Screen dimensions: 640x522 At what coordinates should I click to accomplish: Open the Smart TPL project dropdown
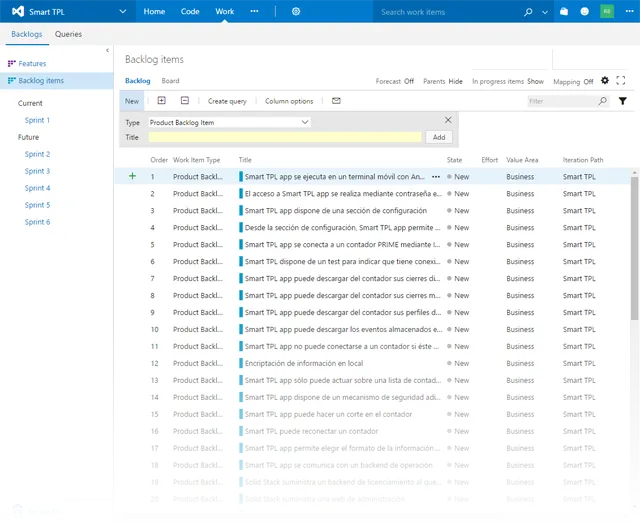coord(122,11)
